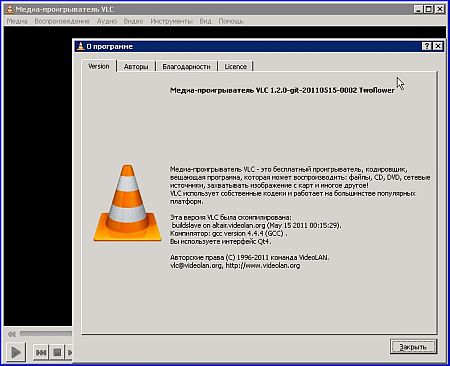Click the buildslave on altair.videolan.org line
Viewport: 450px width, 366px height.
[x=256, y=225]
